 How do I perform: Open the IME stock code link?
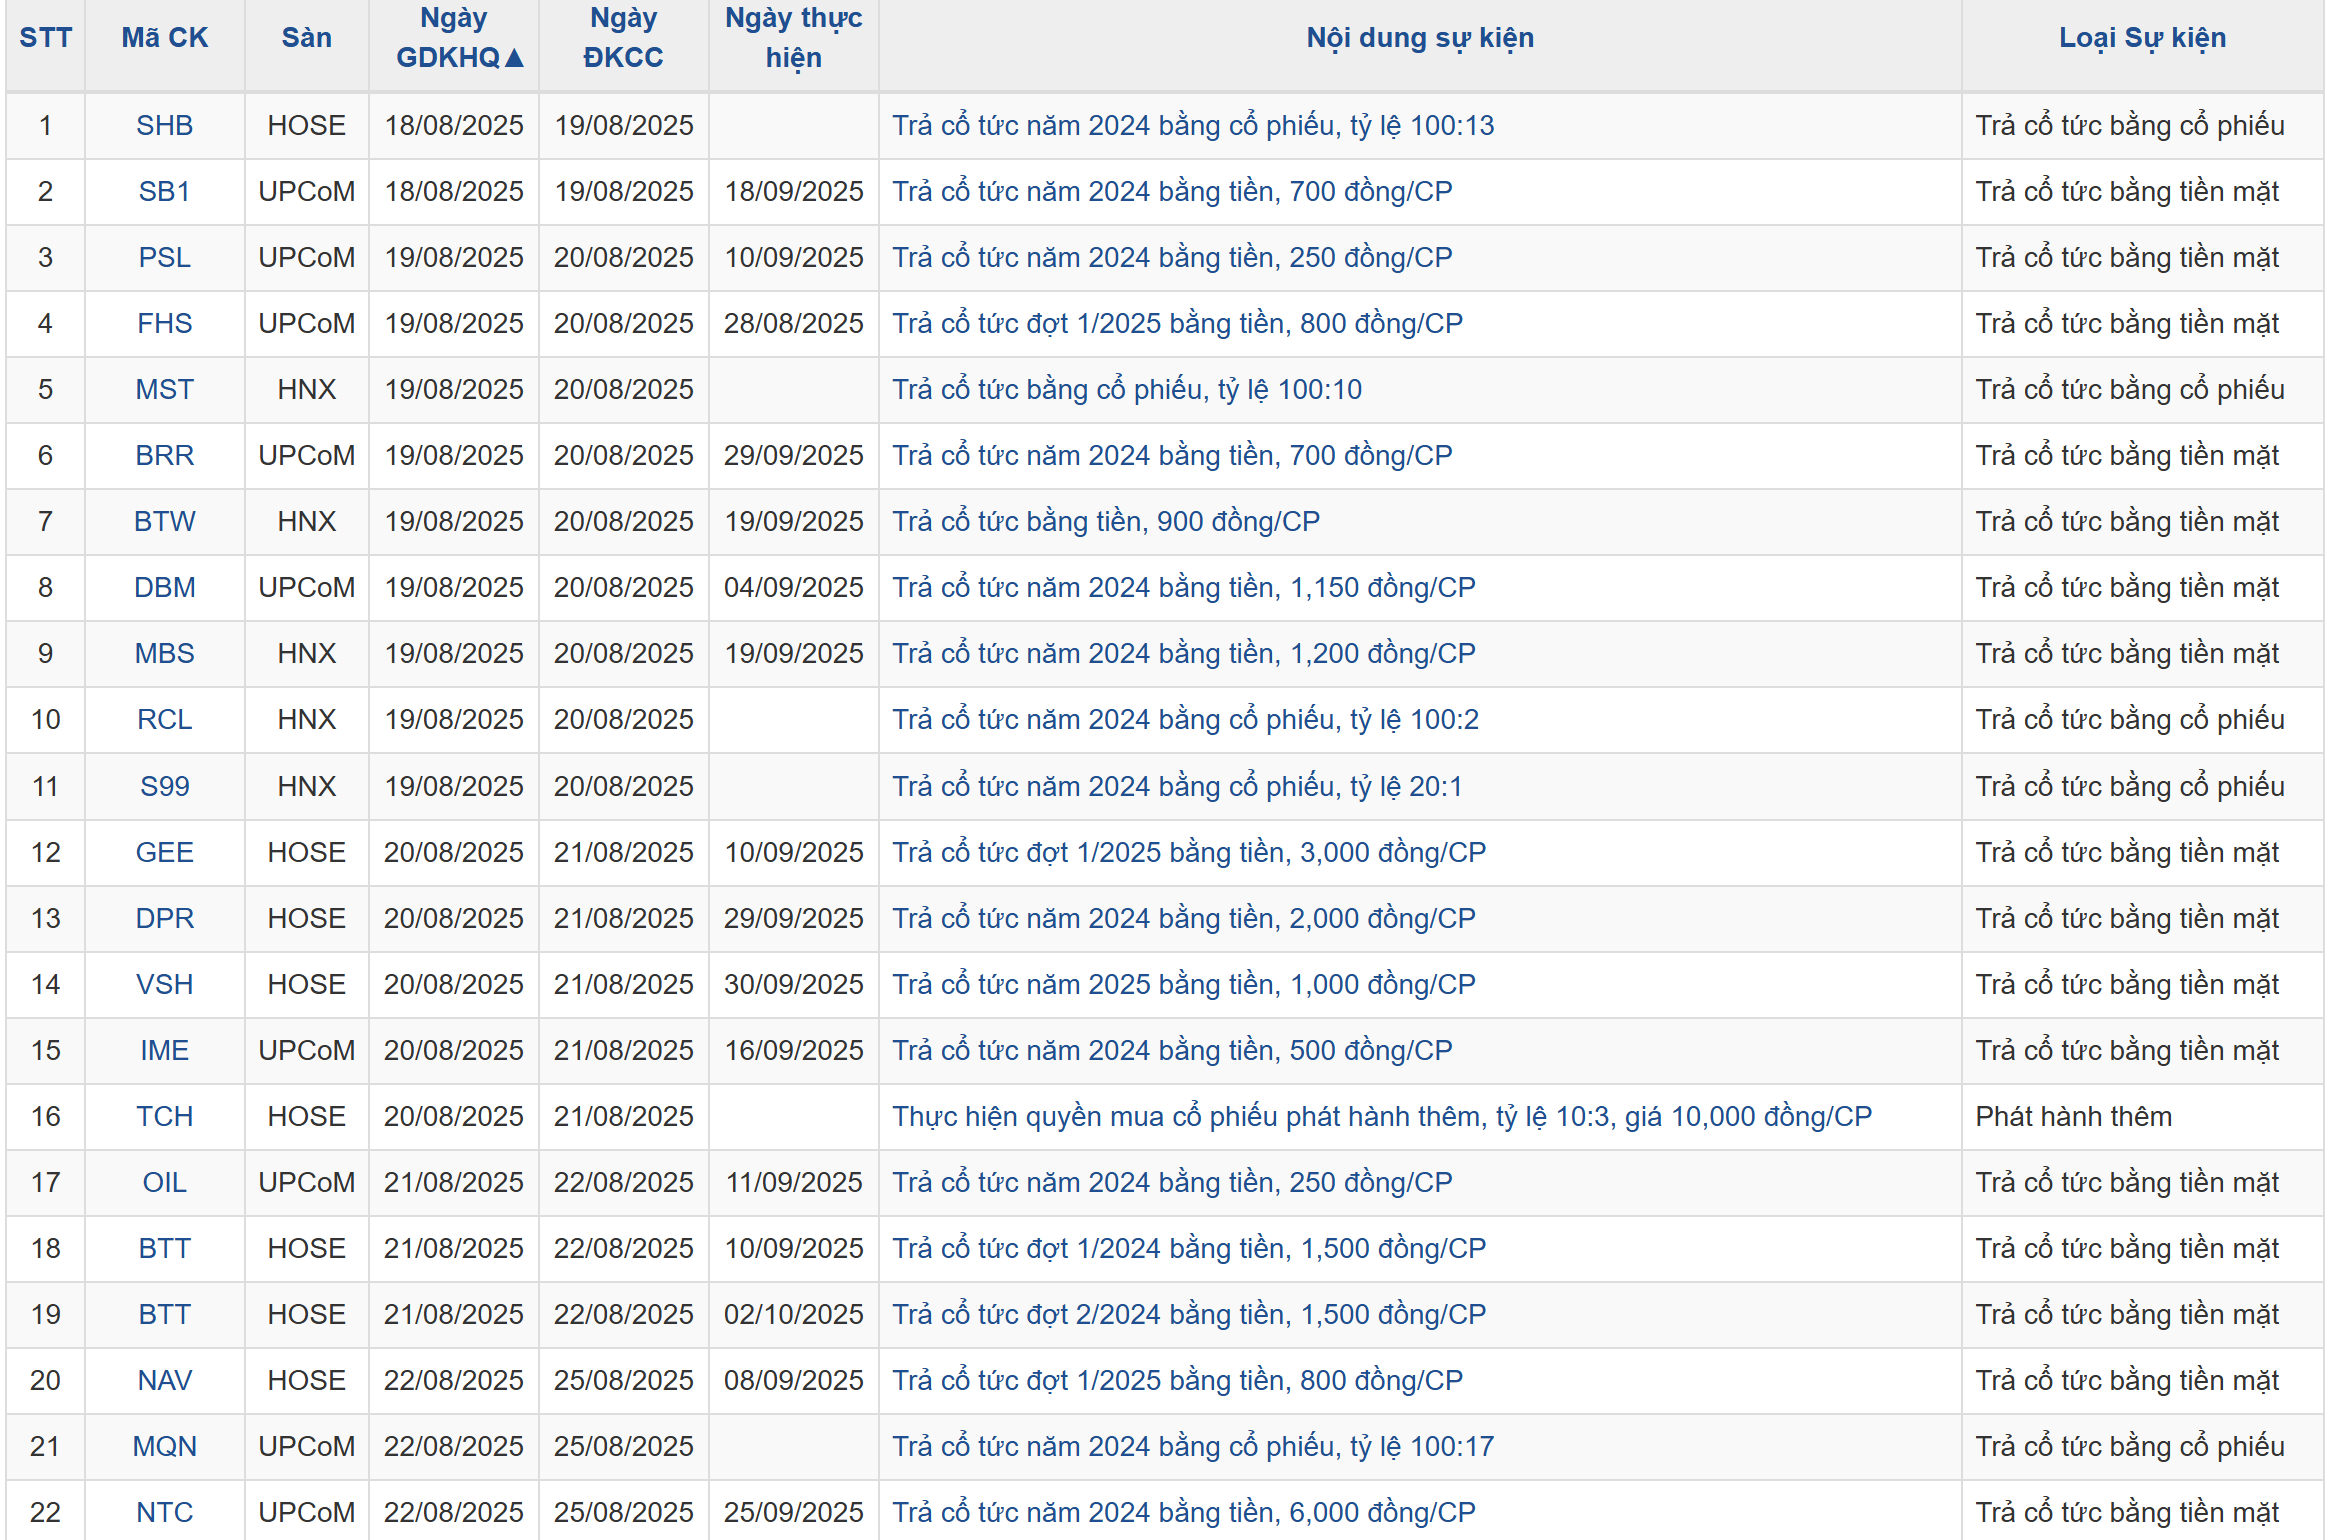(165, 1051)
